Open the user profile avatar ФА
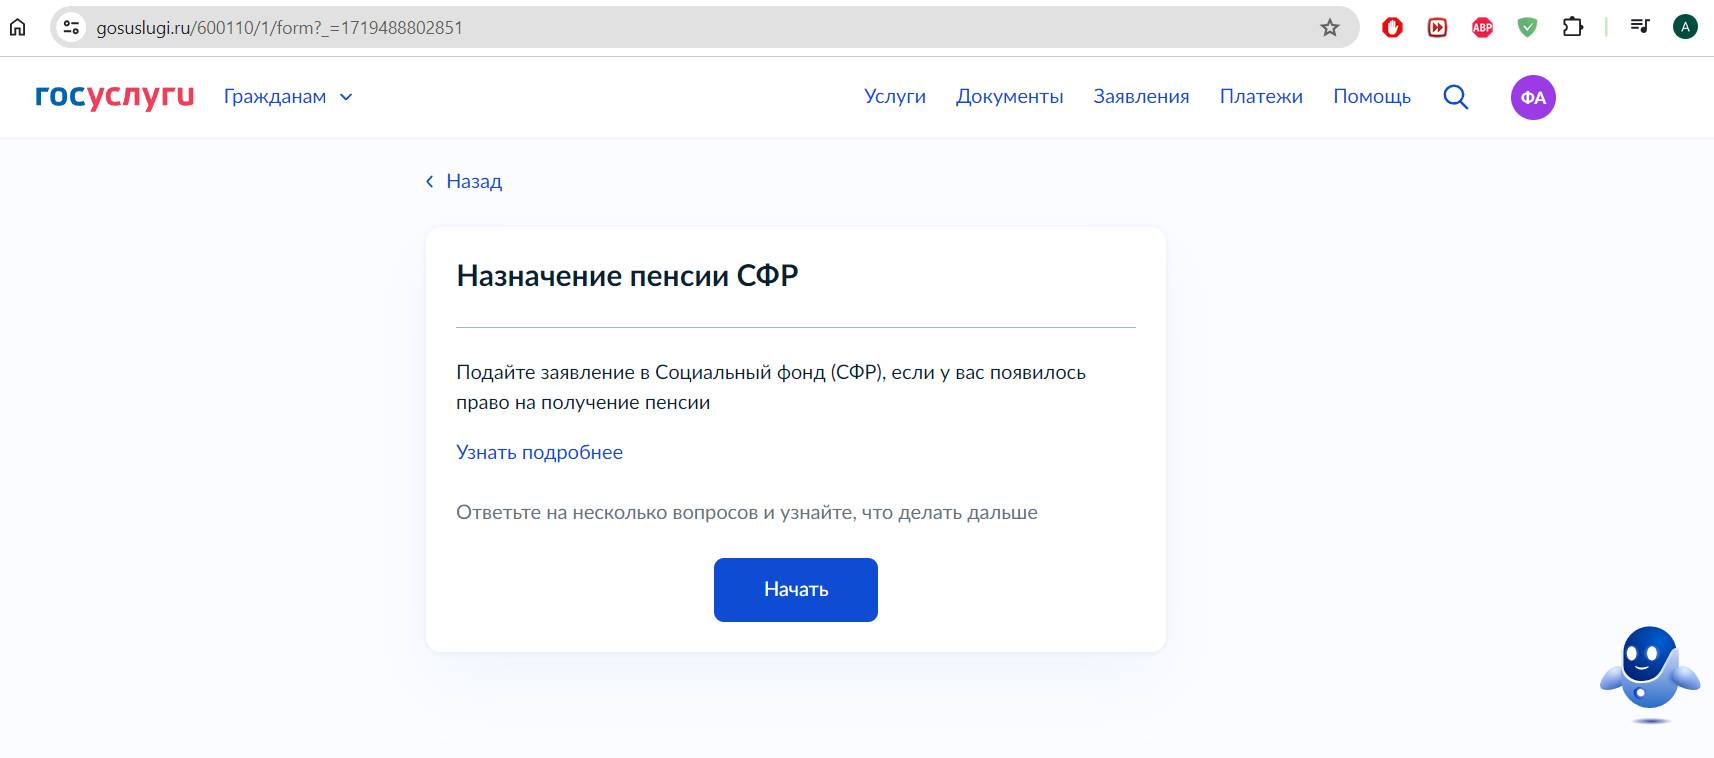 [x=1533, y=97]
